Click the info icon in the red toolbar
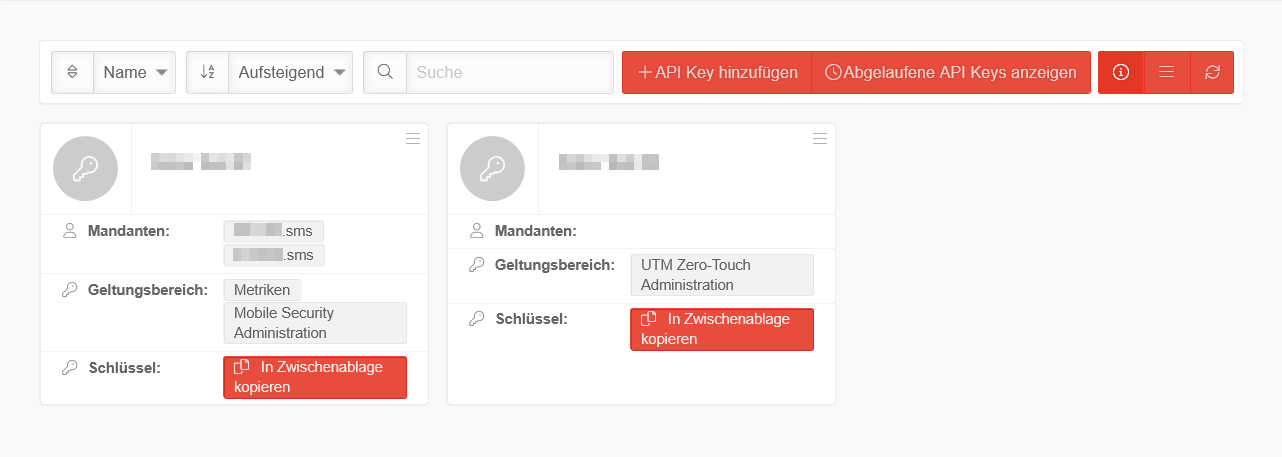This screenshot has height=457, width=1282. click(x=1121, y=72)
